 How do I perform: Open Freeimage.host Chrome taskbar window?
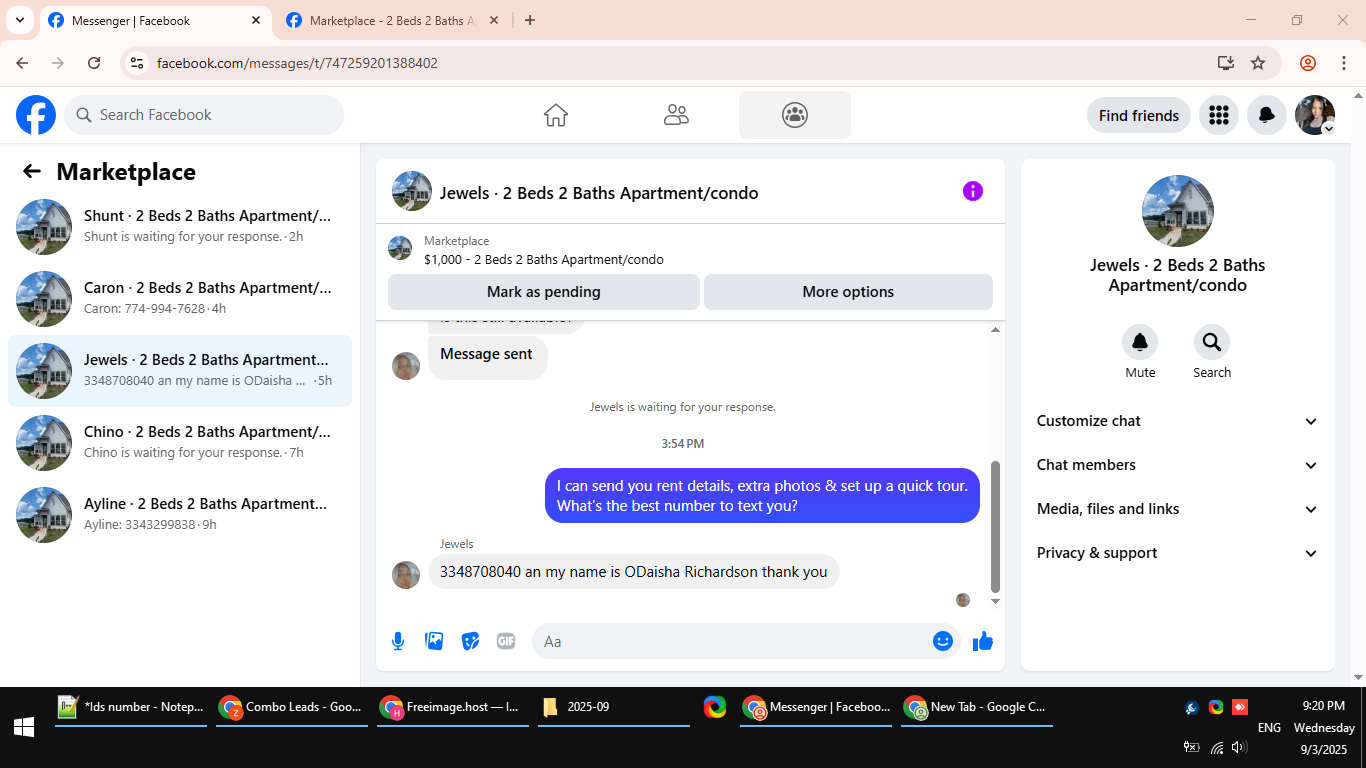tap(453, 707)
